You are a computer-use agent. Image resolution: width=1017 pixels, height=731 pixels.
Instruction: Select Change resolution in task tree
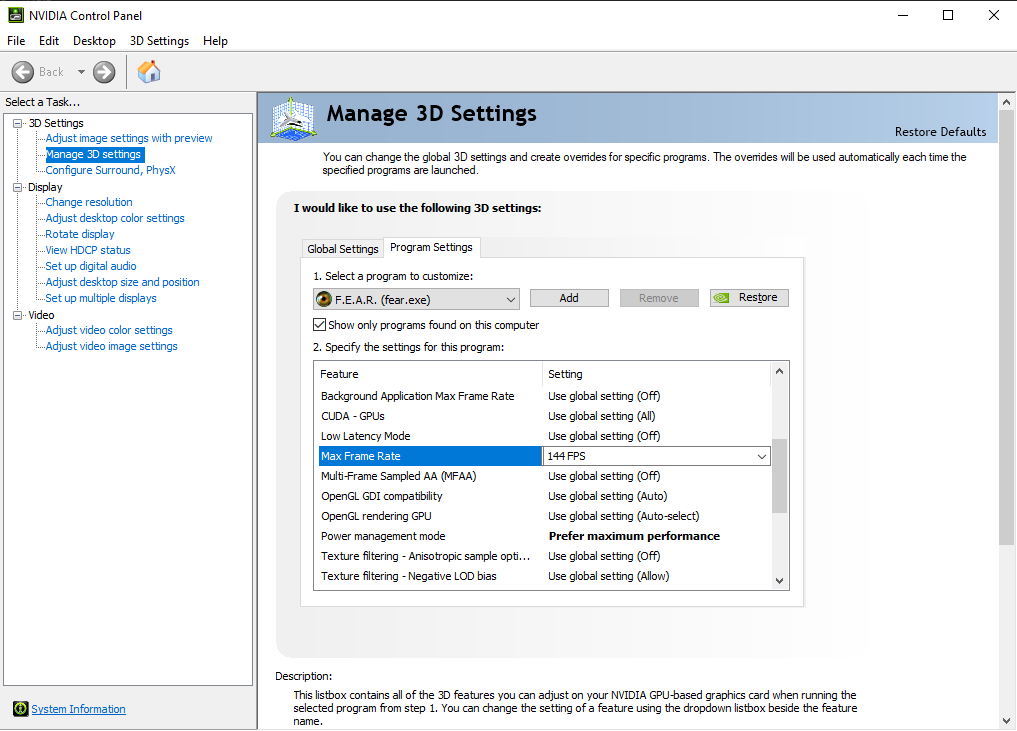tap(89, 202)
